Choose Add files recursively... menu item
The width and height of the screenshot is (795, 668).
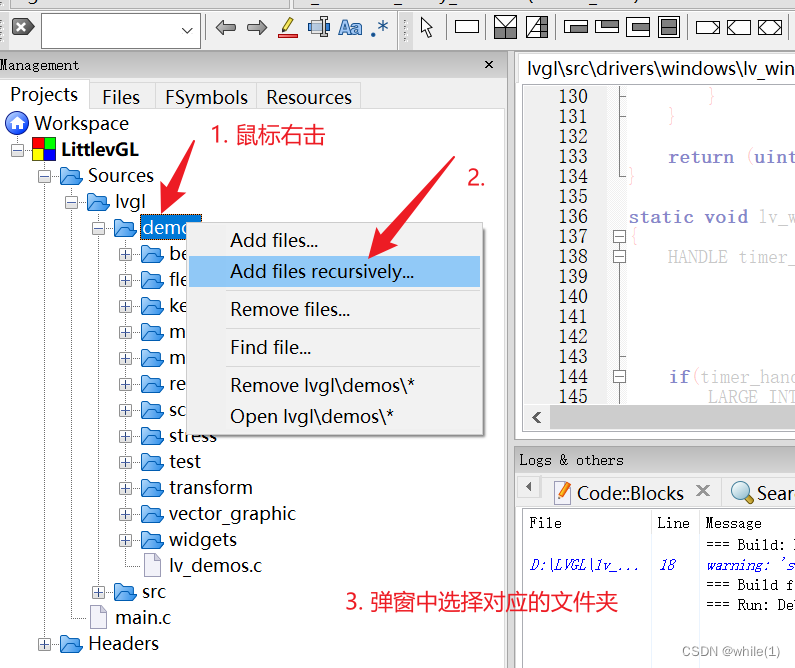(335, 272)
